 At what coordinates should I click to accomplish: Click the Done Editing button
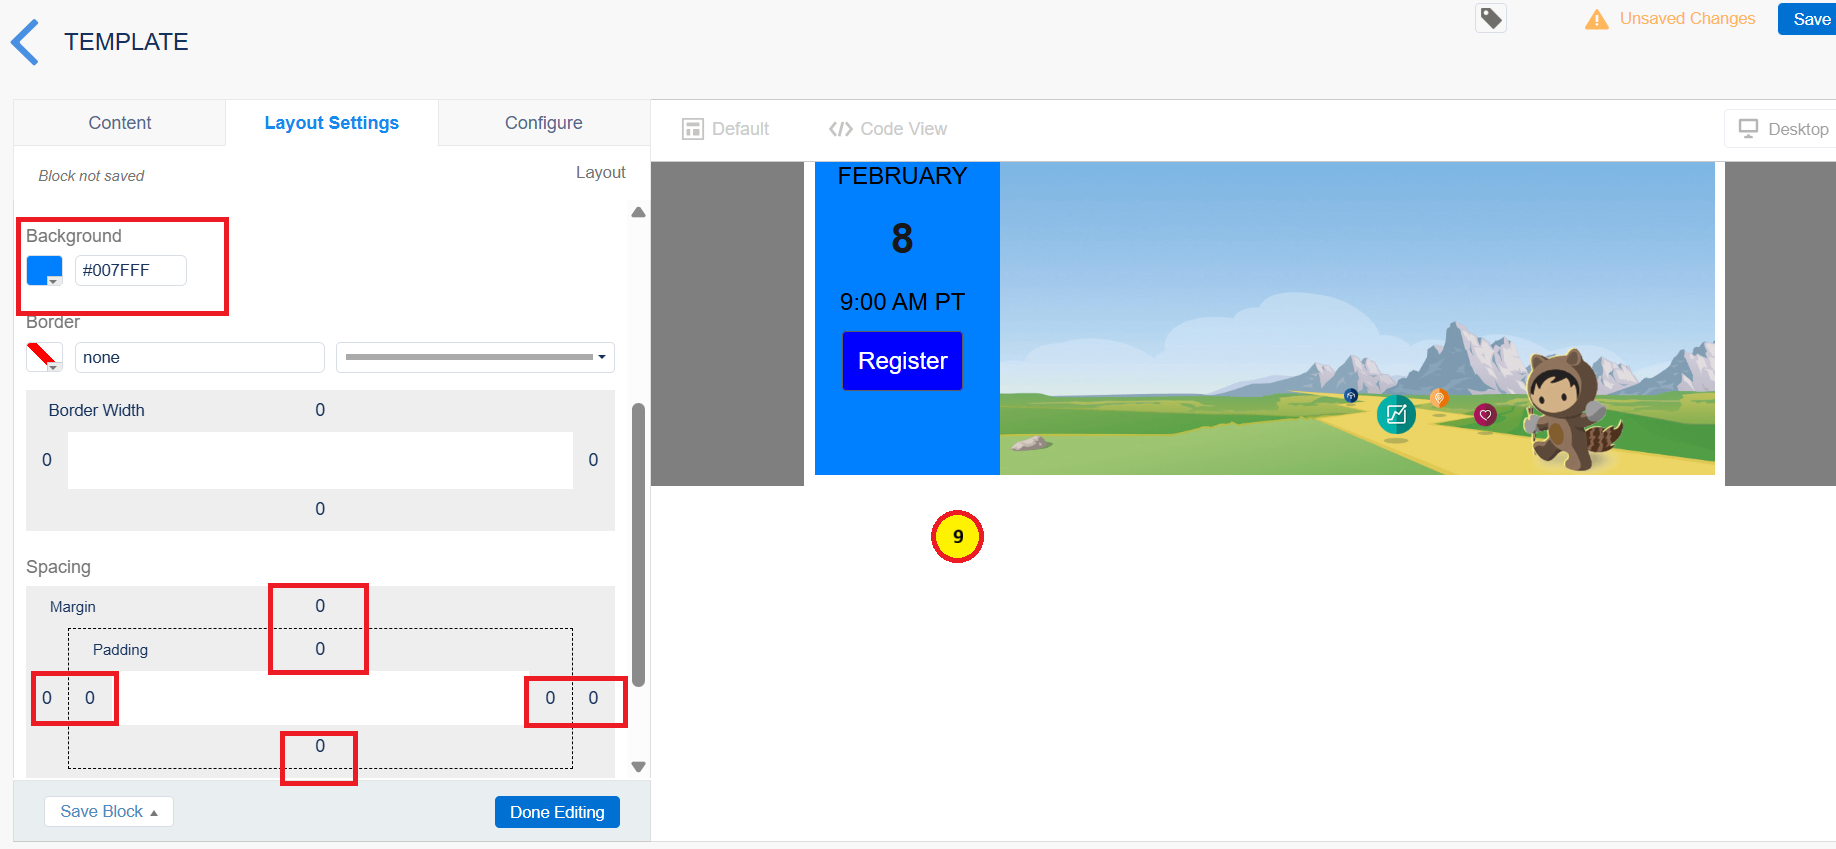[557, 812]
